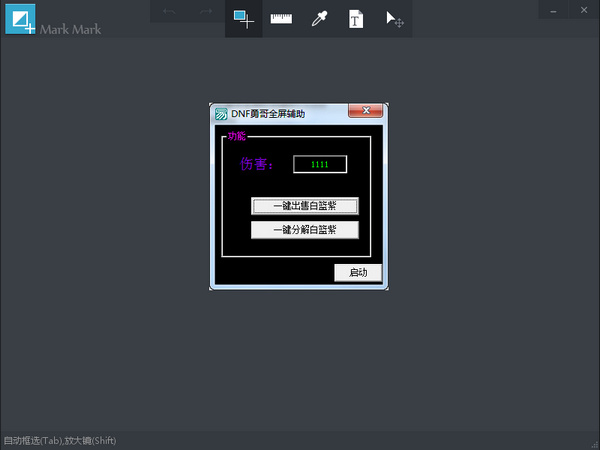The height and width of the screenshot is (450, 600).
Task: Focus the 伤害 input field showing 1111
Action: pos(320,164)
